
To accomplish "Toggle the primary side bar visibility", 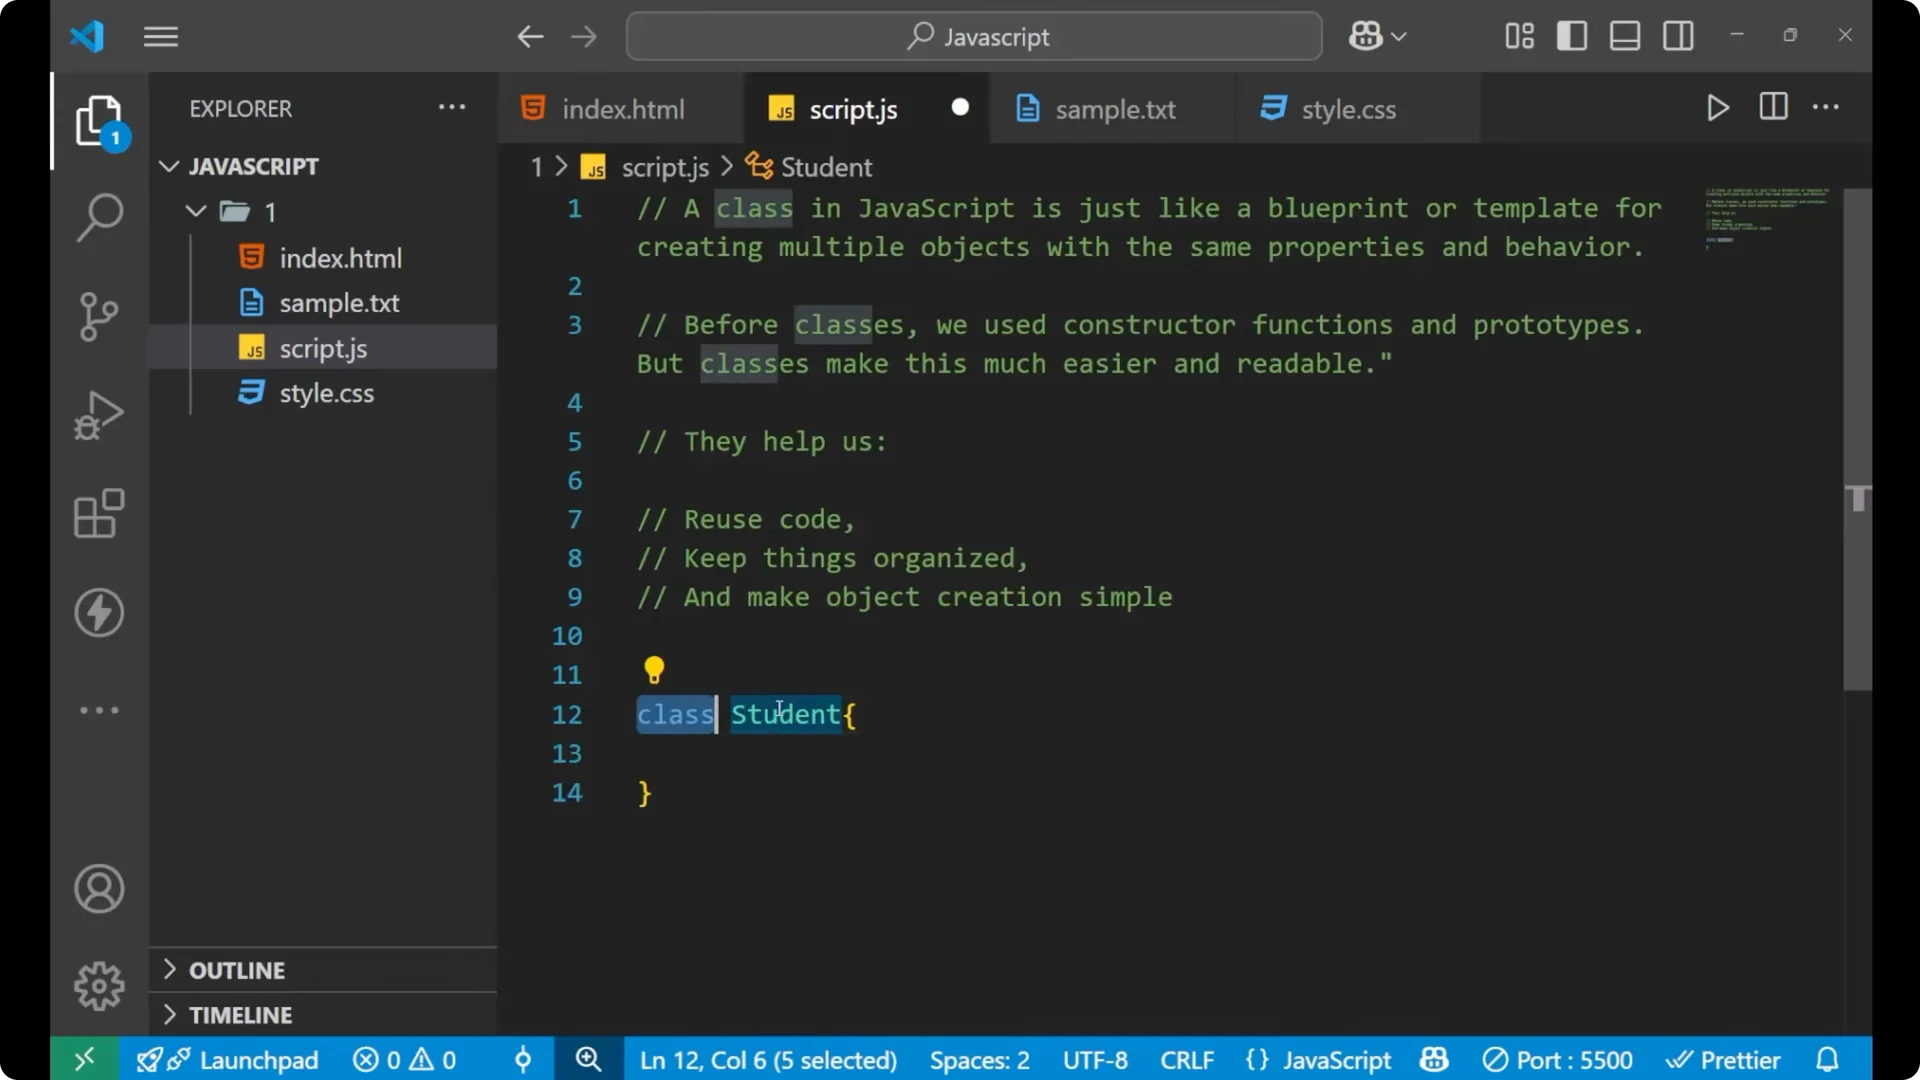I will click(x=1571, y=35).
